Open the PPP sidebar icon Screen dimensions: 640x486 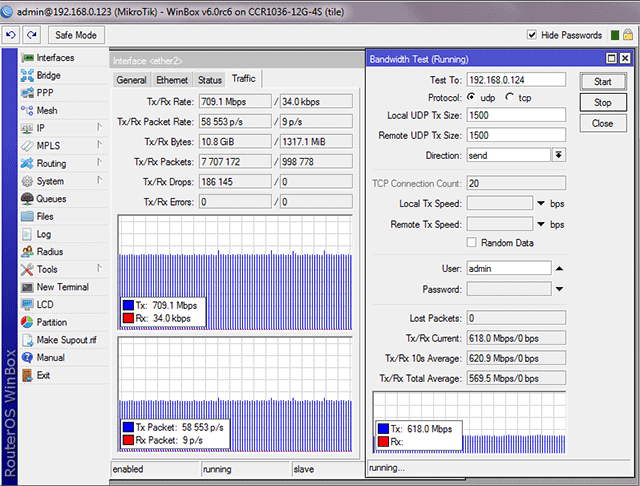pos(27,93)
